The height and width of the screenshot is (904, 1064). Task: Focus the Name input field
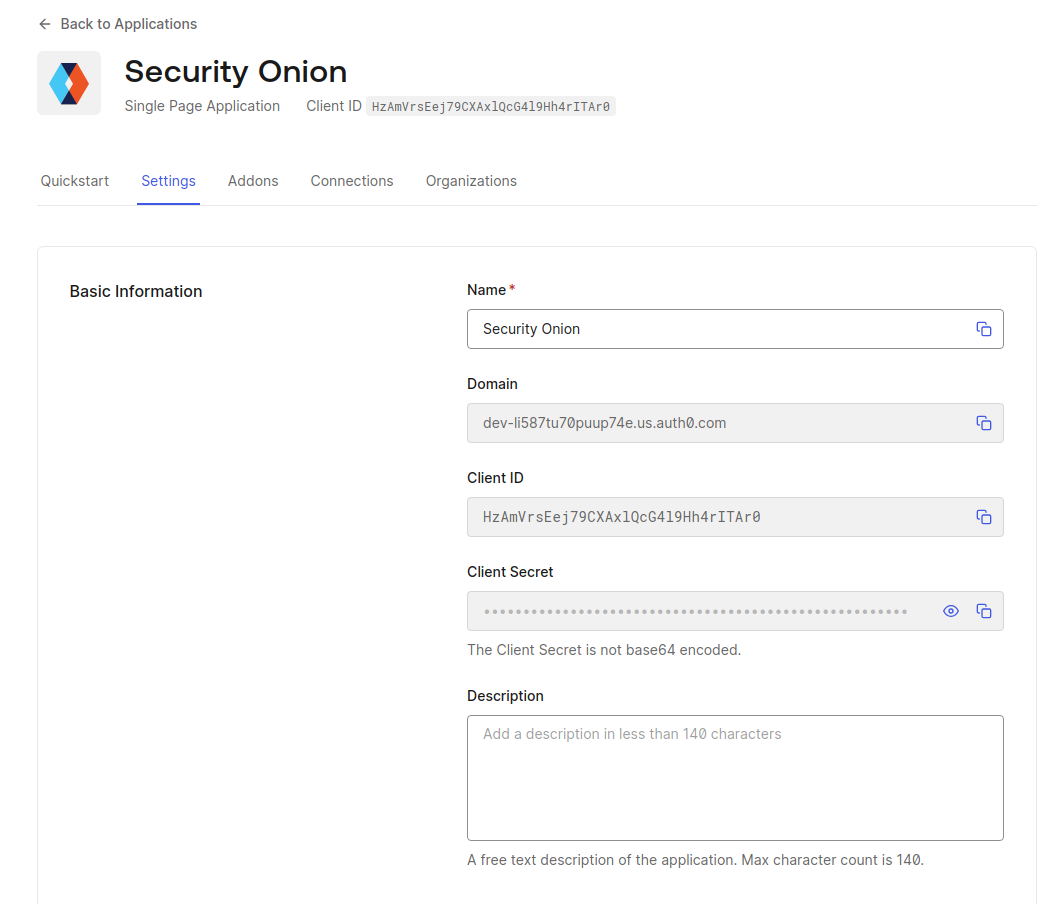[x=715, y=329]
